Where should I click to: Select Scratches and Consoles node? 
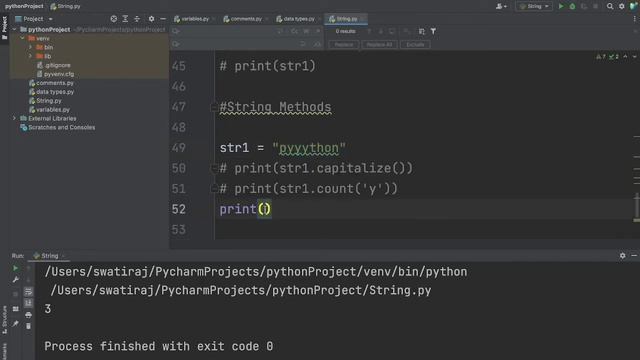58,127
